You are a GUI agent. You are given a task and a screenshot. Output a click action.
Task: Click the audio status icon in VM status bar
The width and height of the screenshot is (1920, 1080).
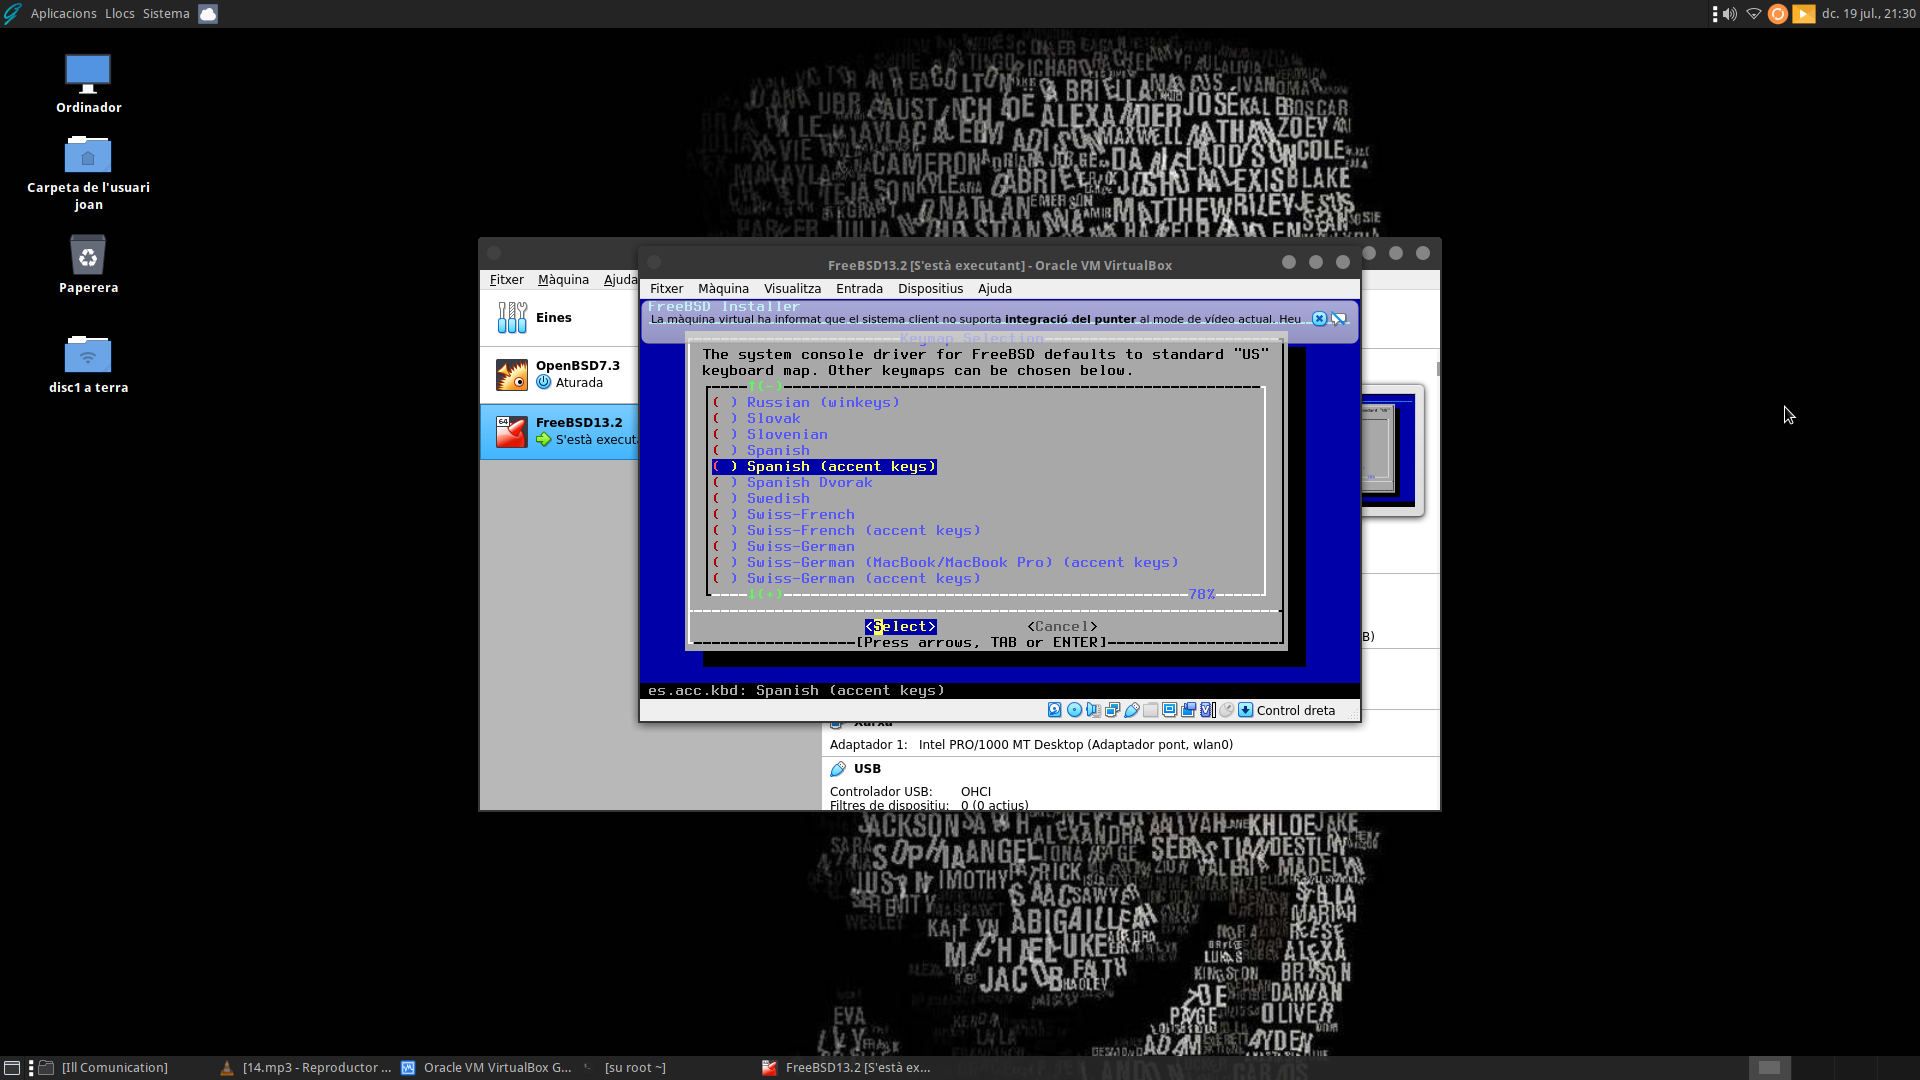coord(1093,710)
